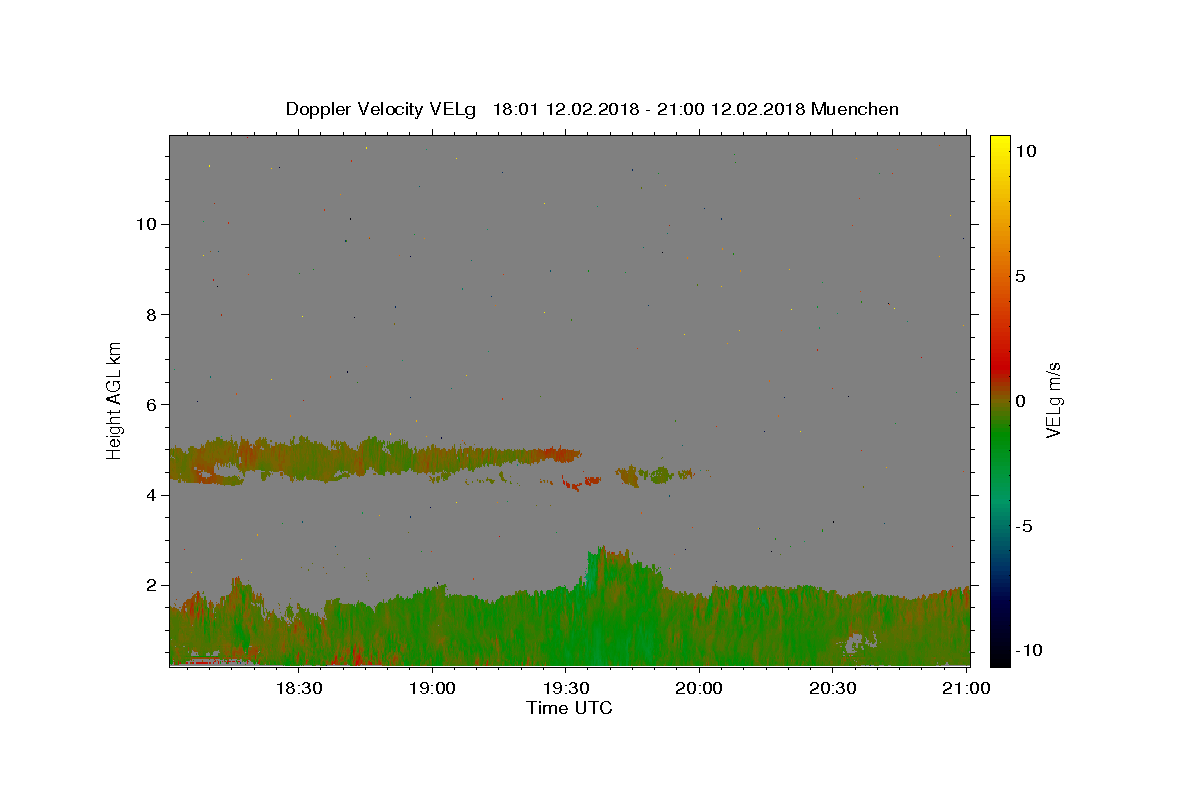This screenshot has width=1200, height=800.
Task: Click the 21:00 time tick label
Action: point(966,688)
